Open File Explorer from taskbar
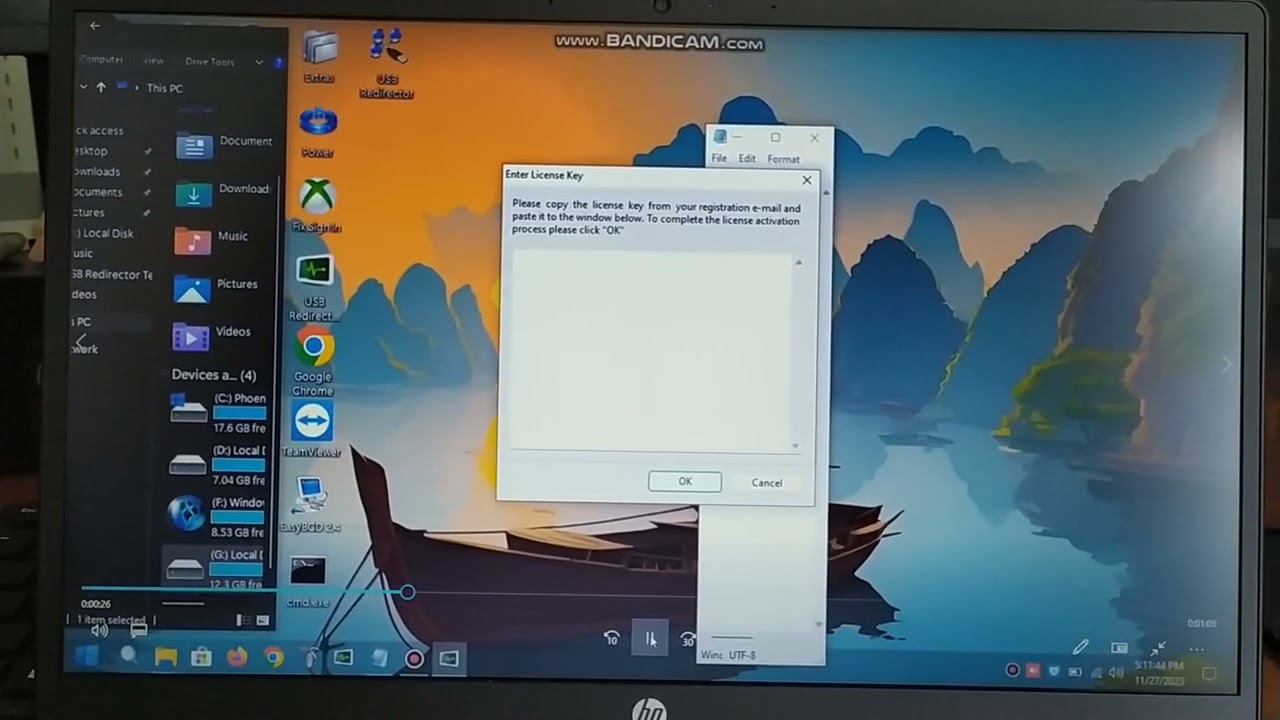The image size is (1280, 720). point(166,657)
